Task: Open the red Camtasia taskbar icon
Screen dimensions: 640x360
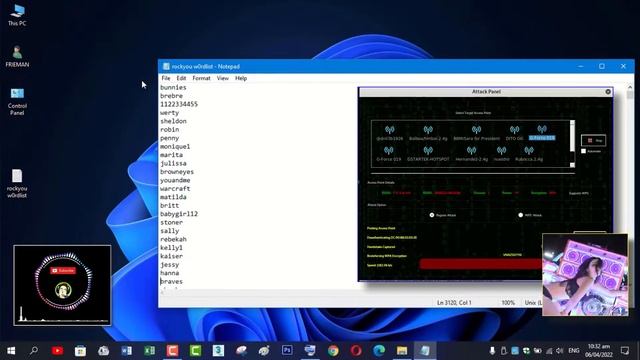Action: [x=172, y=351]
